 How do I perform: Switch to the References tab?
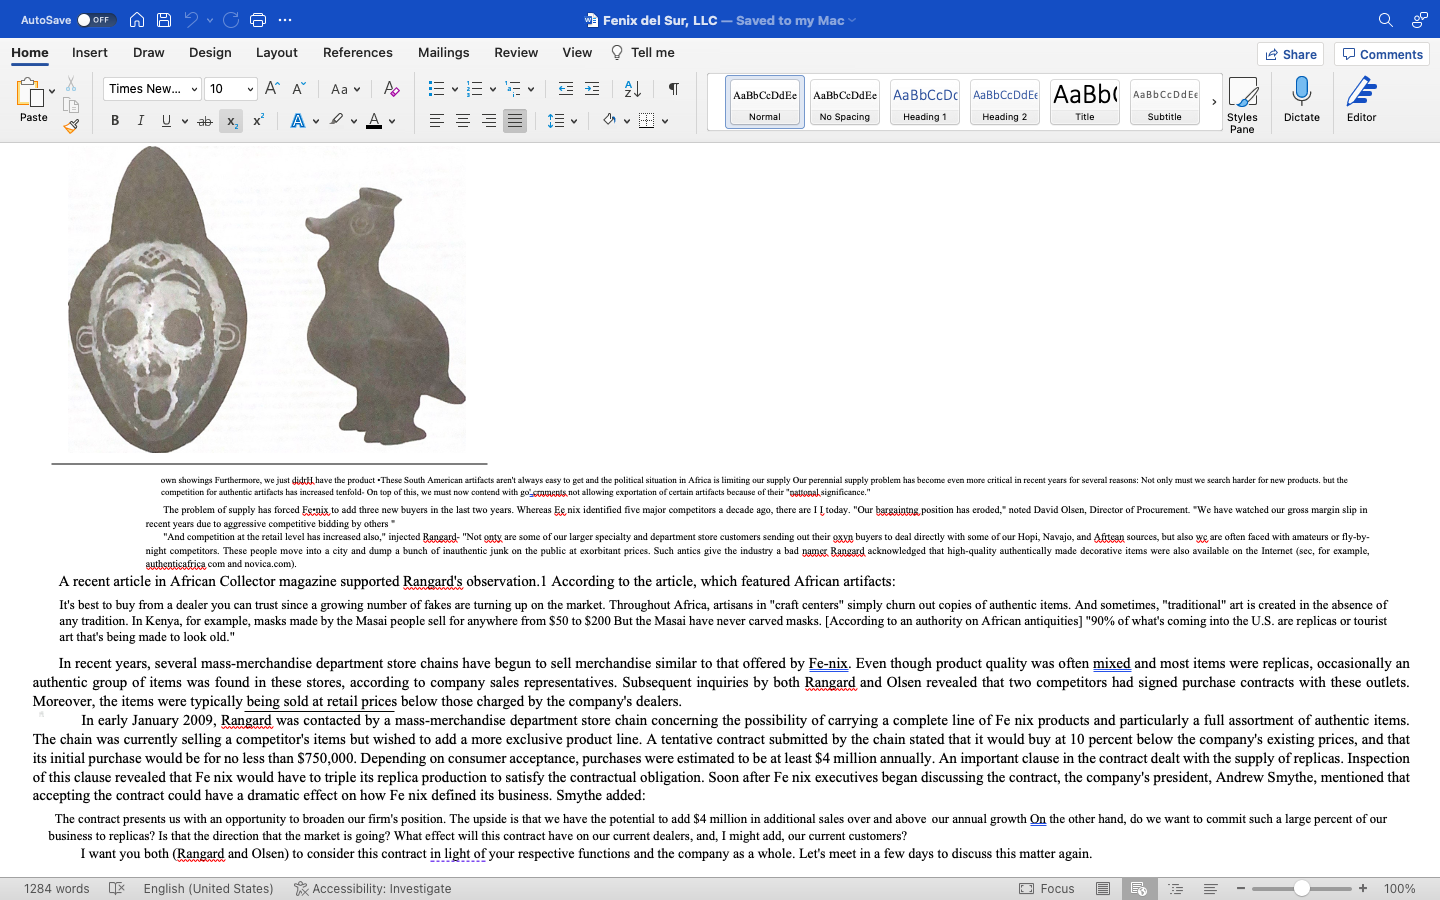(357, 53)
